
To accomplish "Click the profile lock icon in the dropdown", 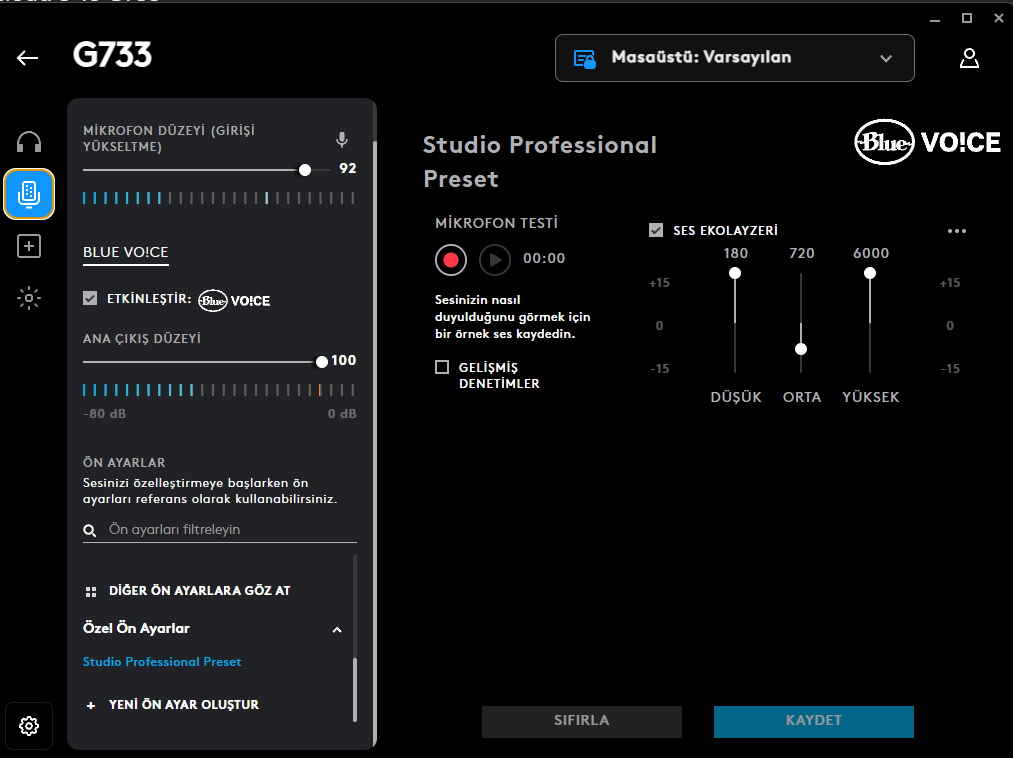I will click(x=585, y=59).
